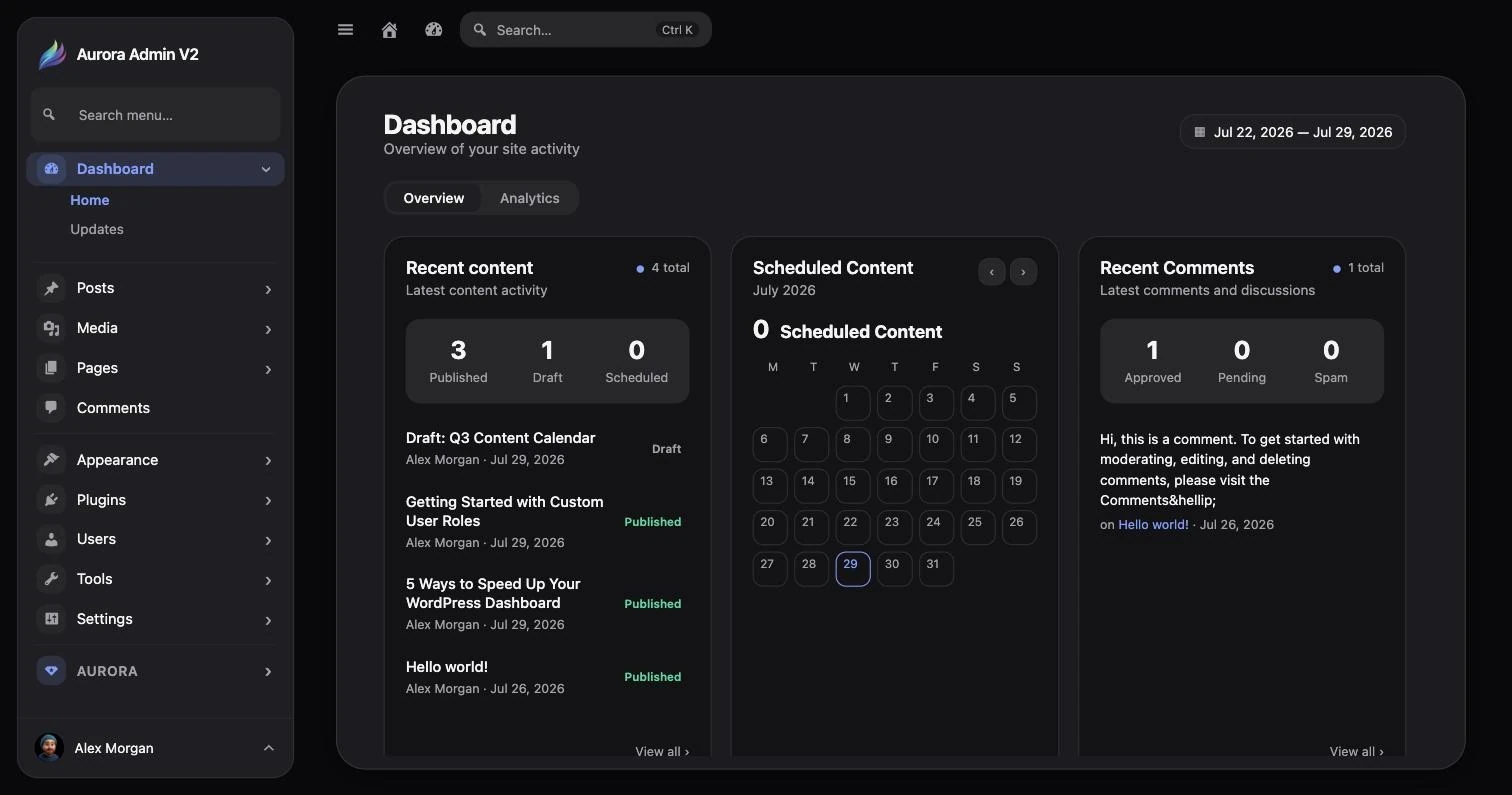Click the Appearance brush icon
The width and height of the screenshot is (1512, 795).
pyautogui.click(x=51, y=460)
